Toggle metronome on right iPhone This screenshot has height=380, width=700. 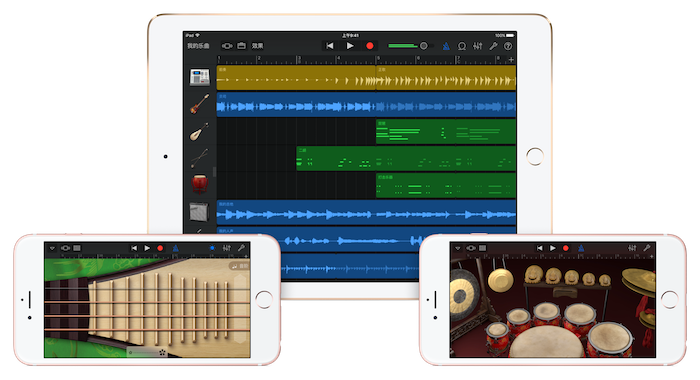(581, 248)
